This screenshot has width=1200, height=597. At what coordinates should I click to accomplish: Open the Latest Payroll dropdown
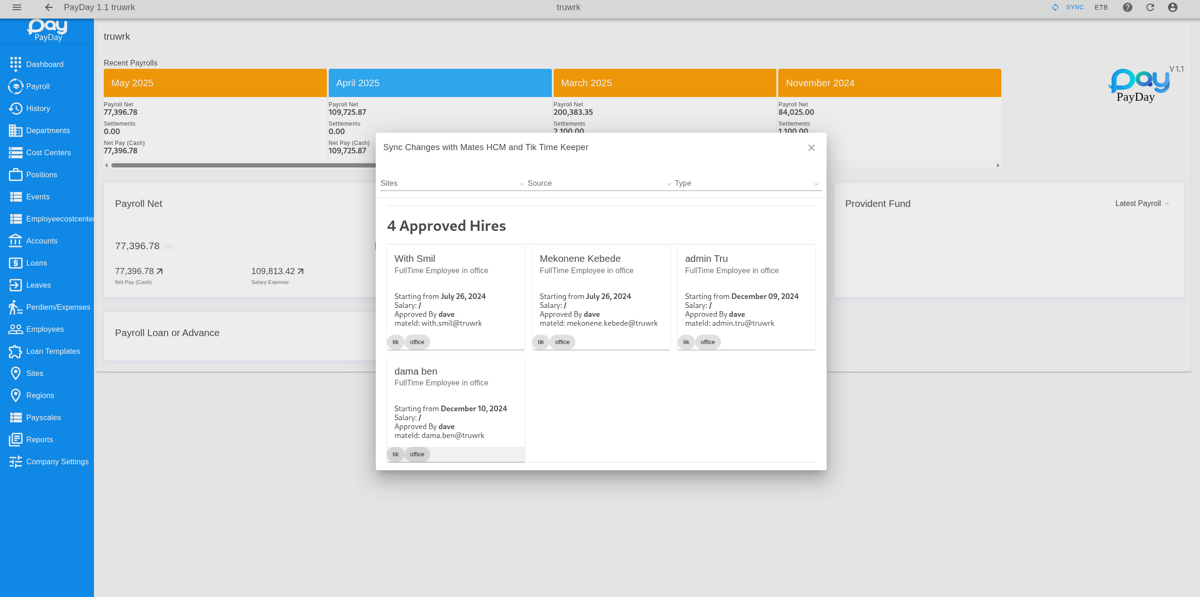tap(1142, 203)
